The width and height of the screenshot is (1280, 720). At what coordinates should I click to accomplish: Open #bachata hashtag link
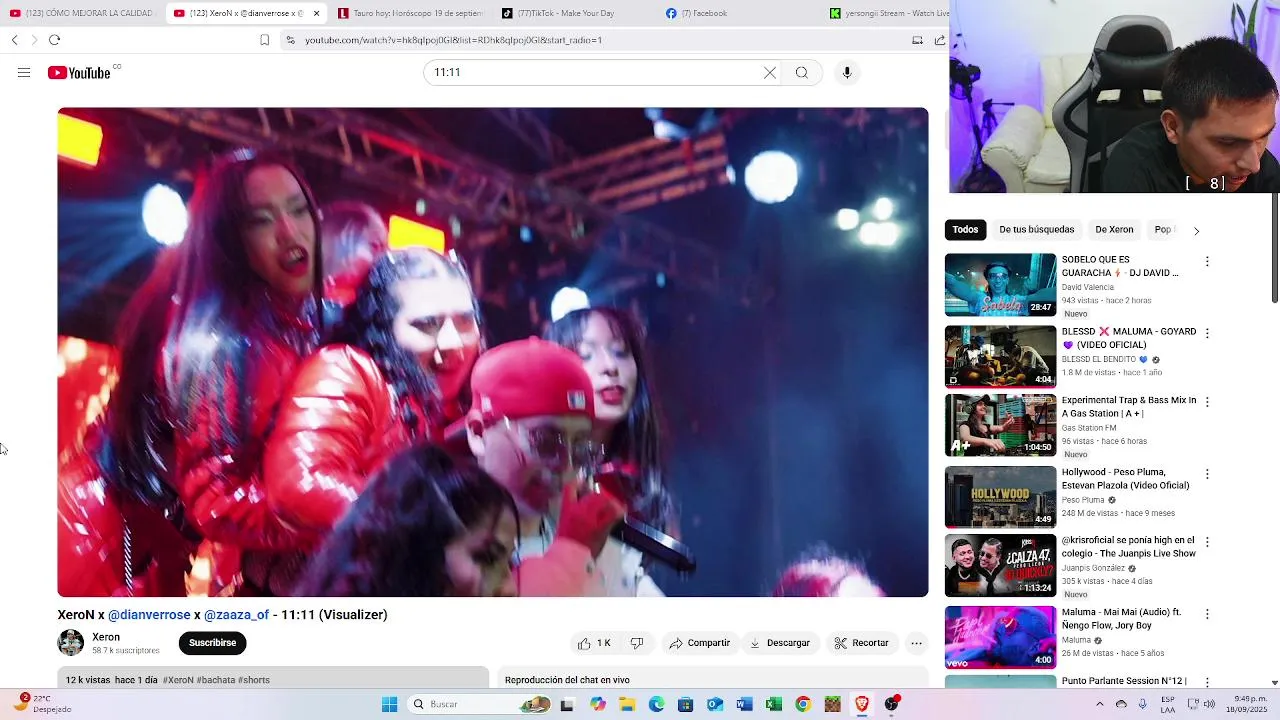click(x=216, y=680)
